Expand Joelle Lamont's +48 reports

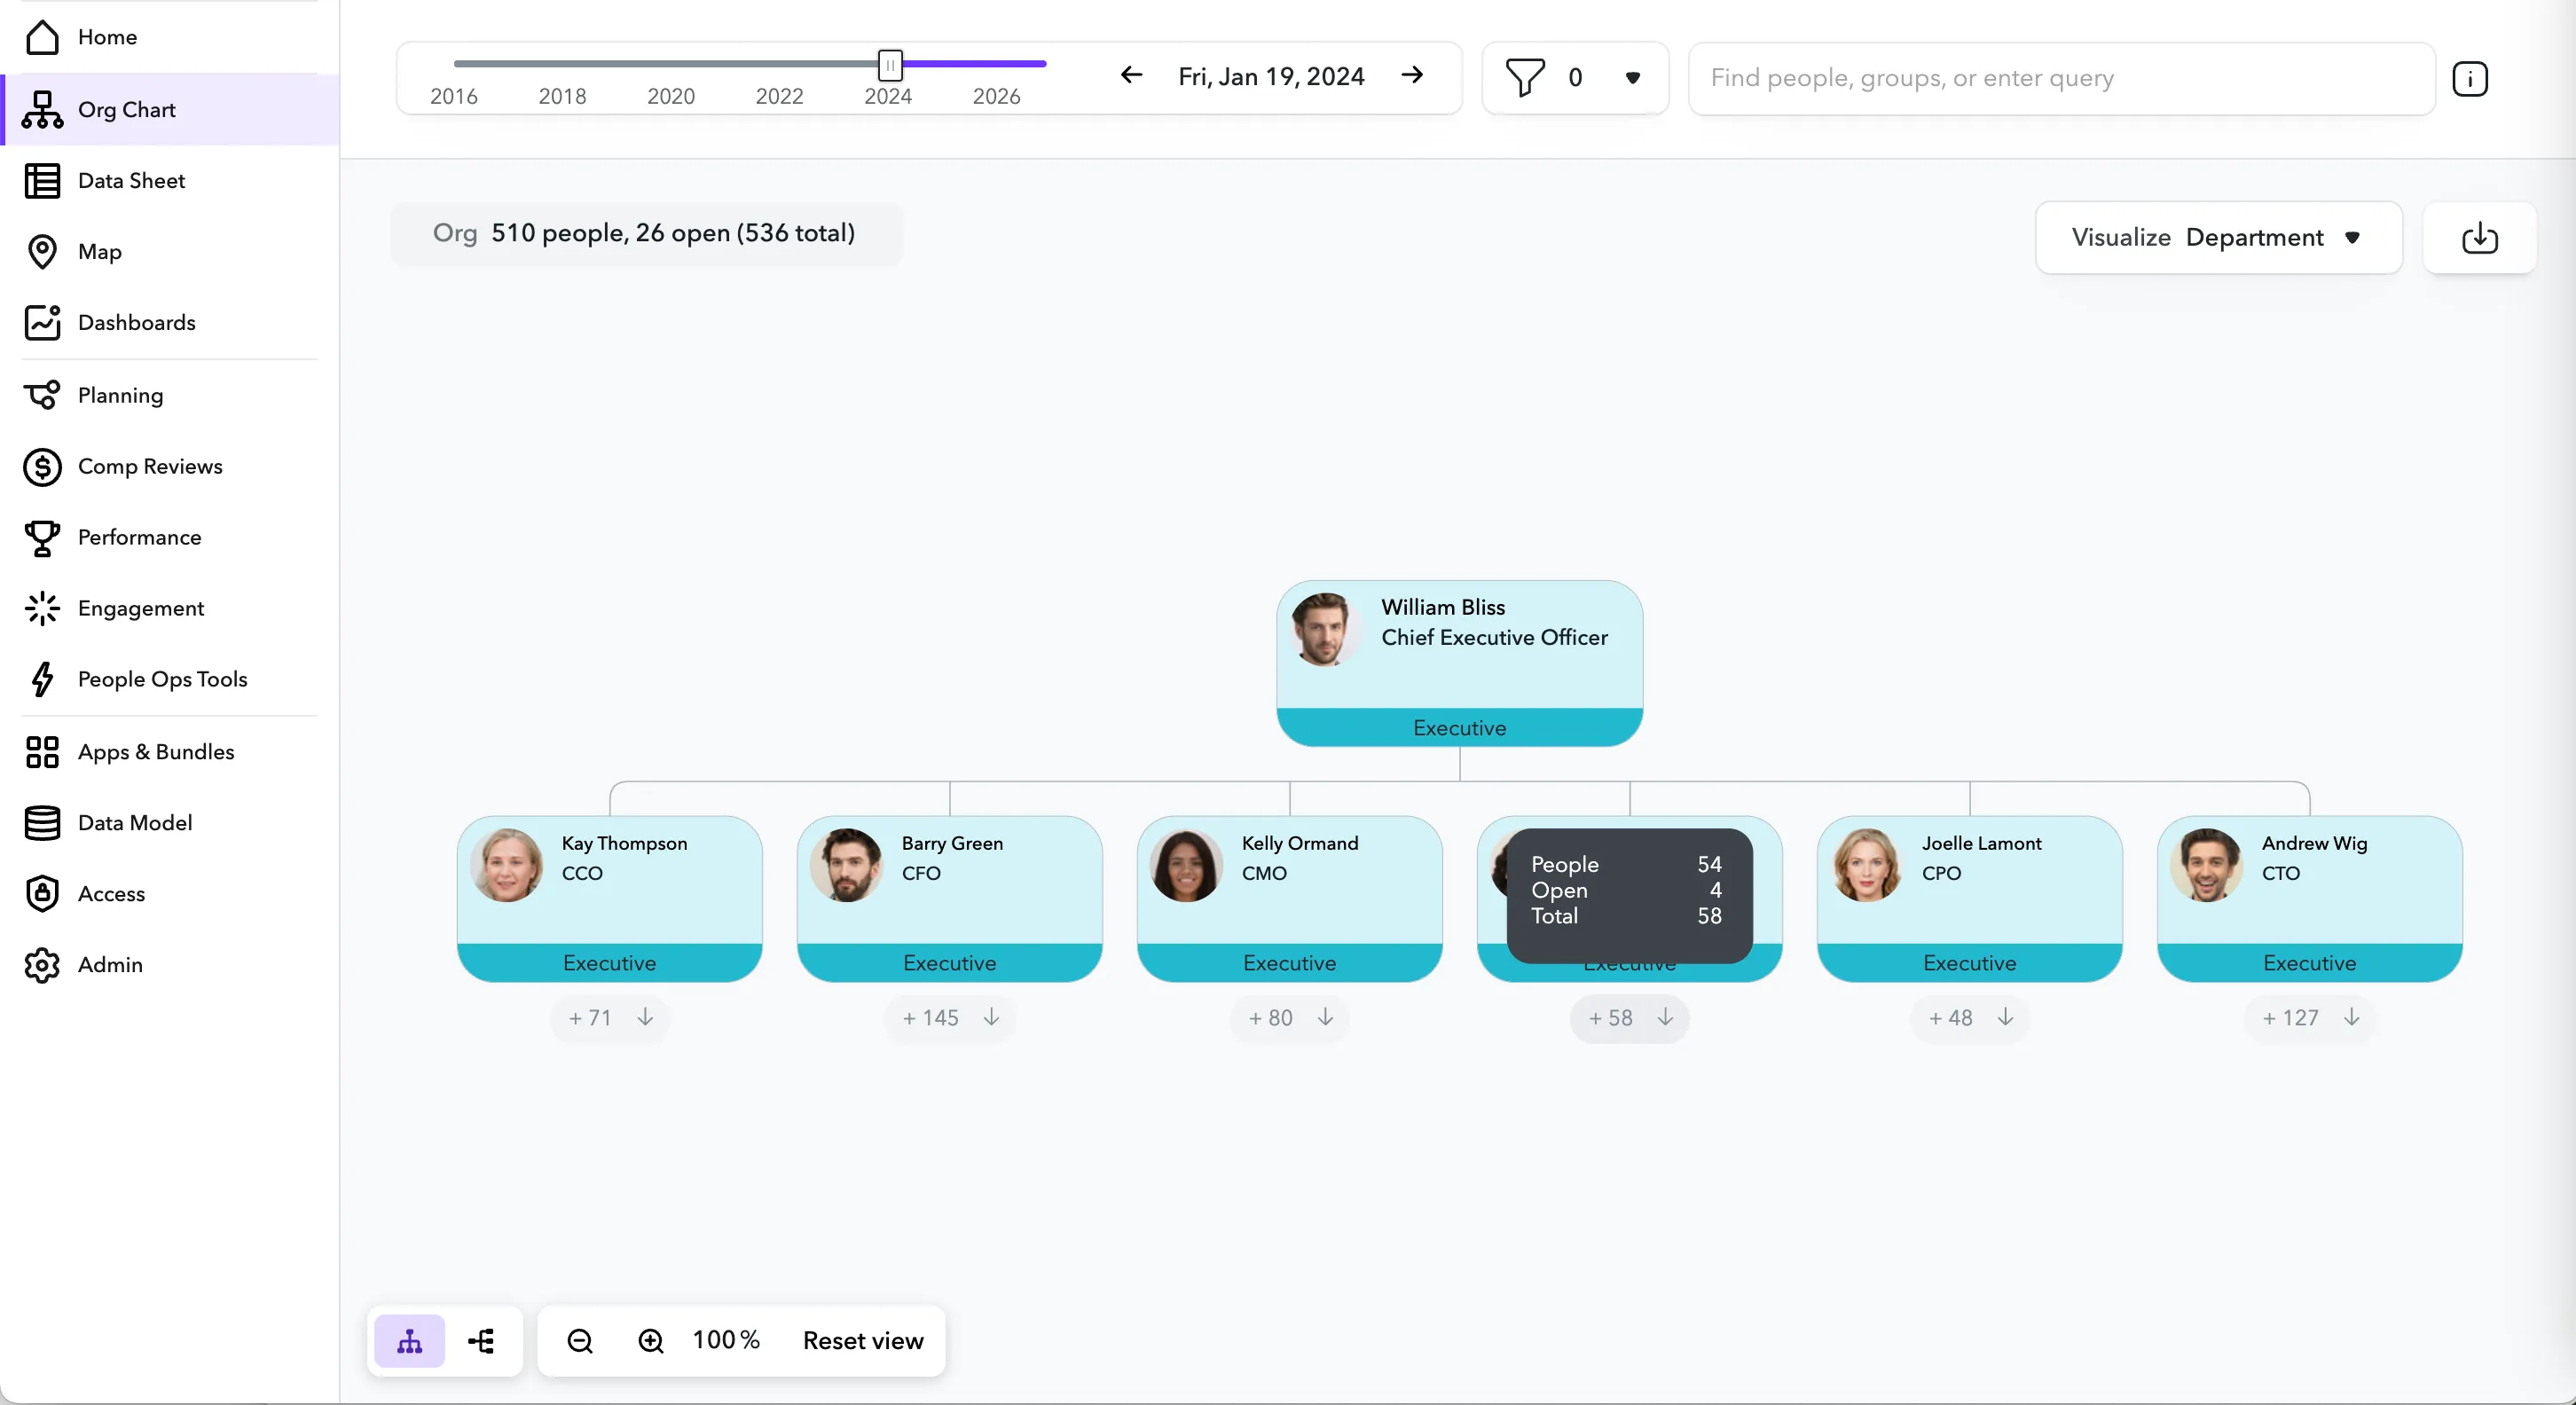(1970, 1018)
